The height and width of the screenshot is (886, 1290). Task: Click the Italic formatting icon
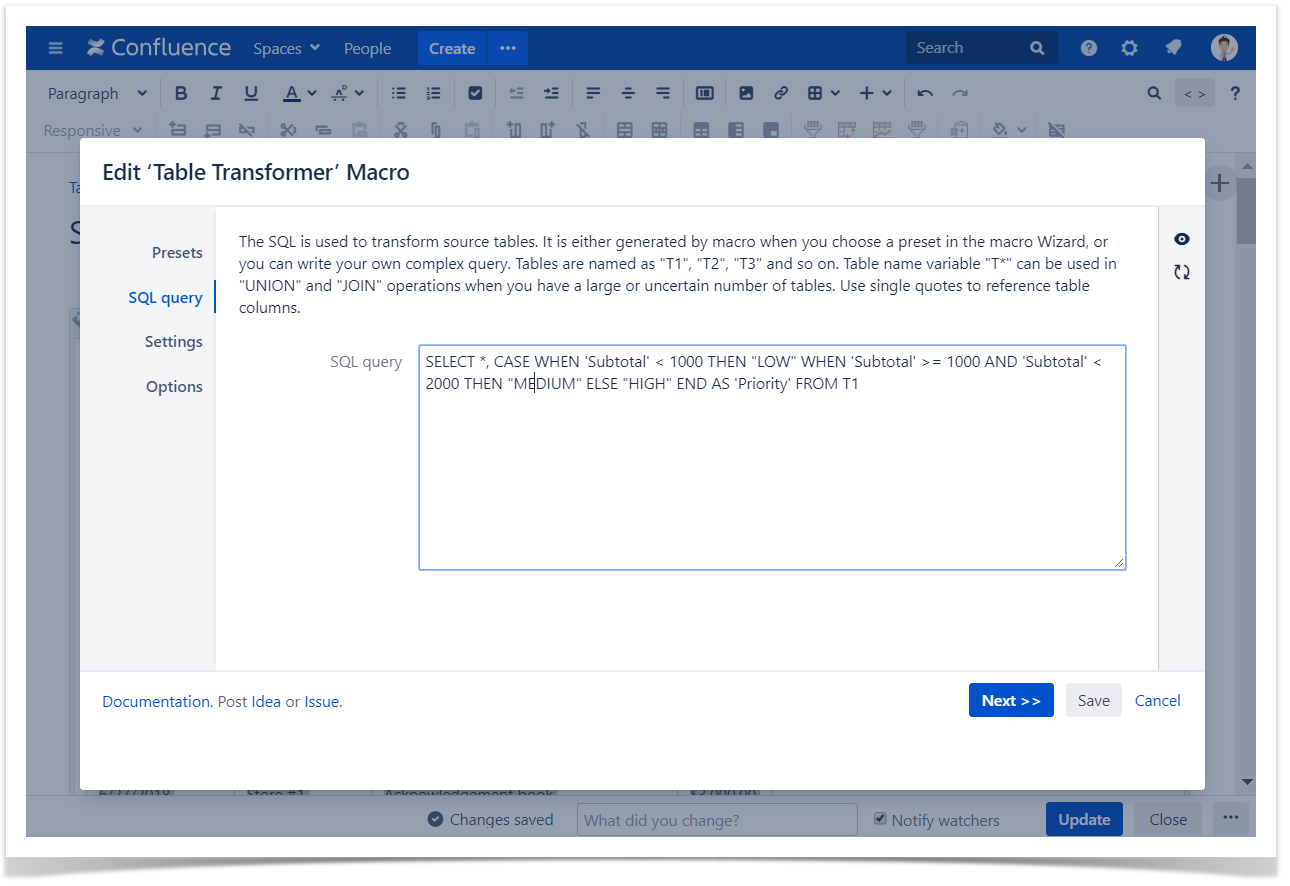tap(215, 93)
